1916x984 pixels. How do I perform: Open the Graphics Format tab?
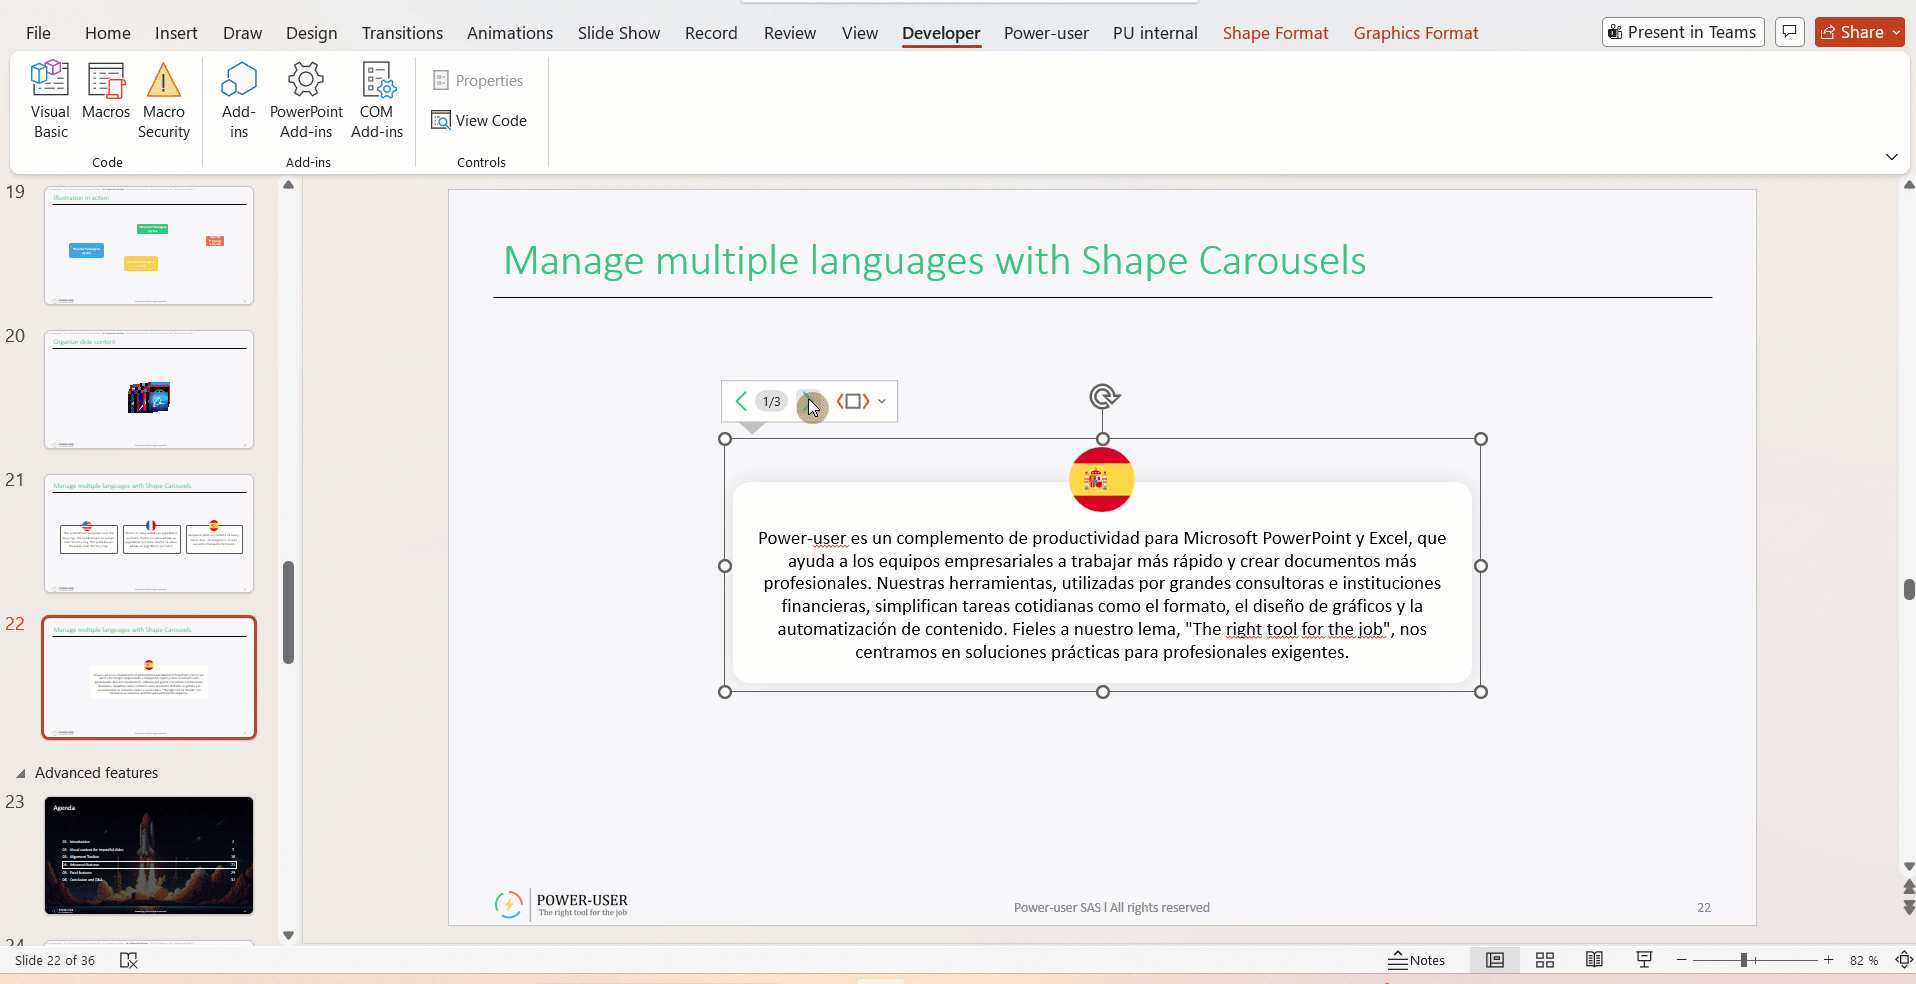[x=1416, y=33]
